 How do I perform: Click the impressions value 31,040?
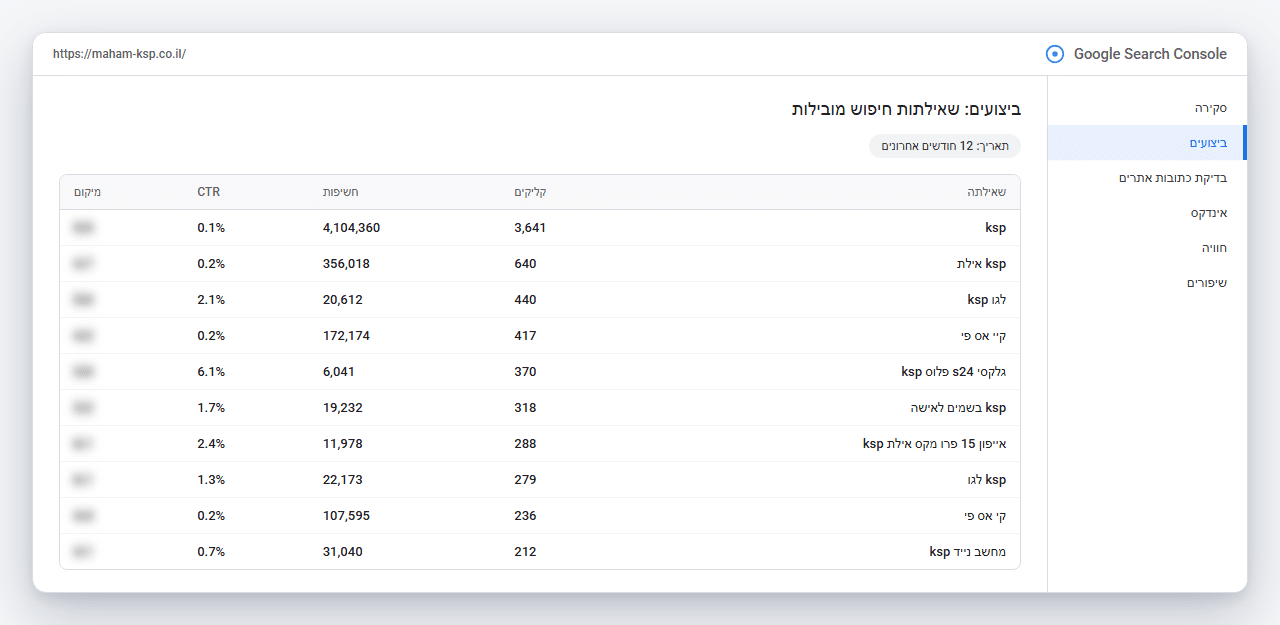[x=343, y=552]
